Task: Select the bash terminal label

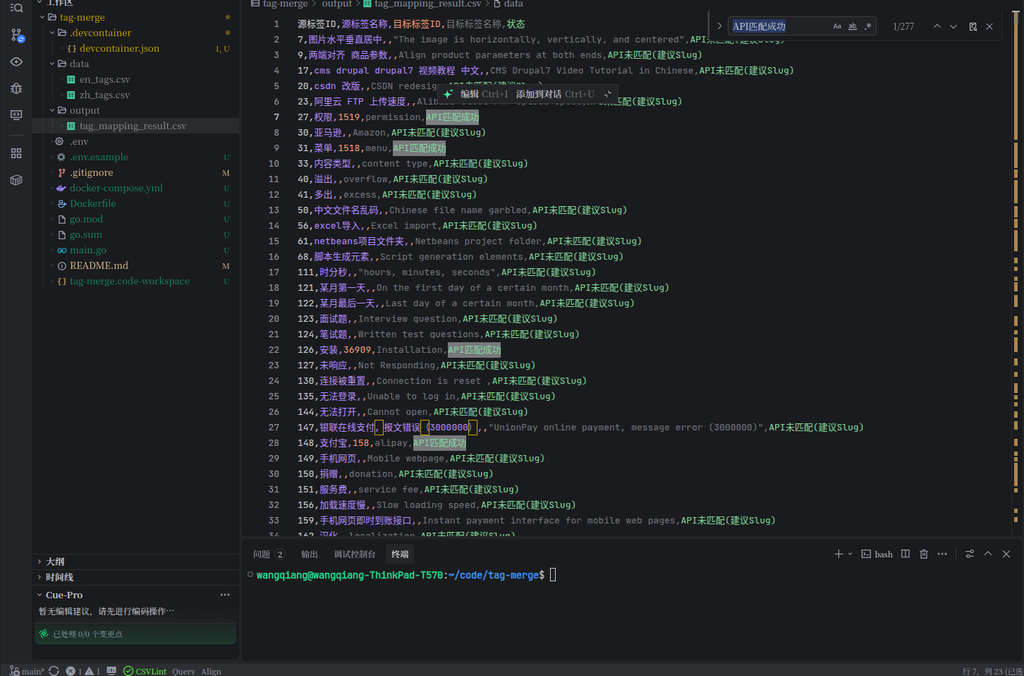Action: pyautogui.click(x=877, y=554)
